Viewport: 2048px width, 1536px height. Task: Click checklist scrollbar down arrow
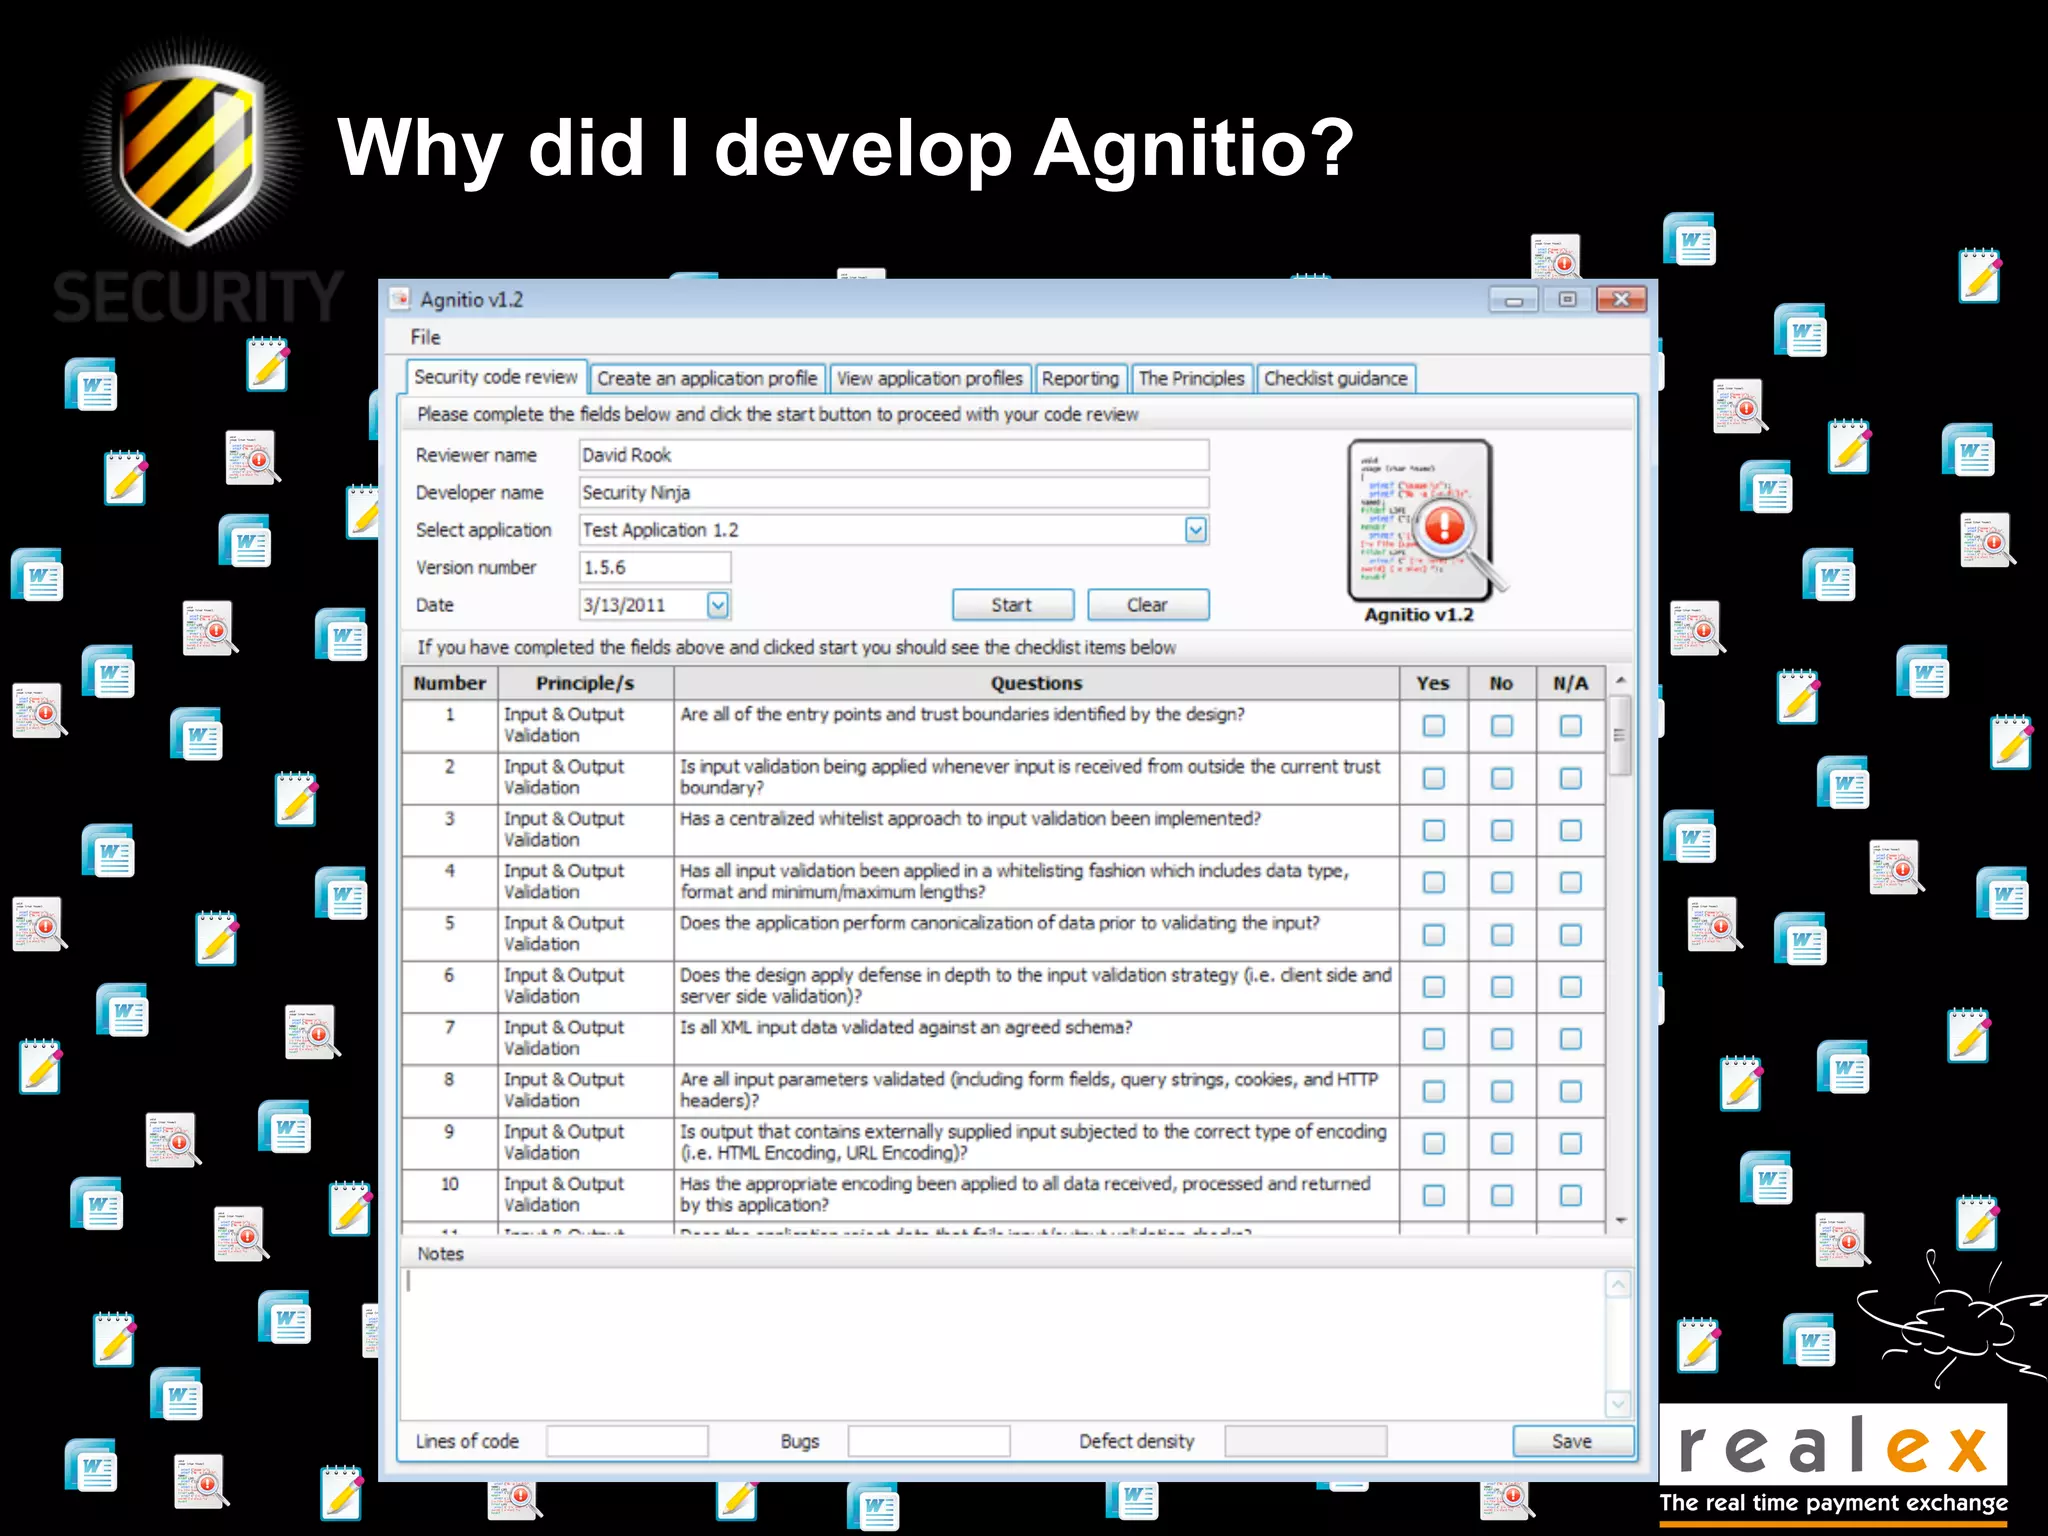point(1620,1221)
